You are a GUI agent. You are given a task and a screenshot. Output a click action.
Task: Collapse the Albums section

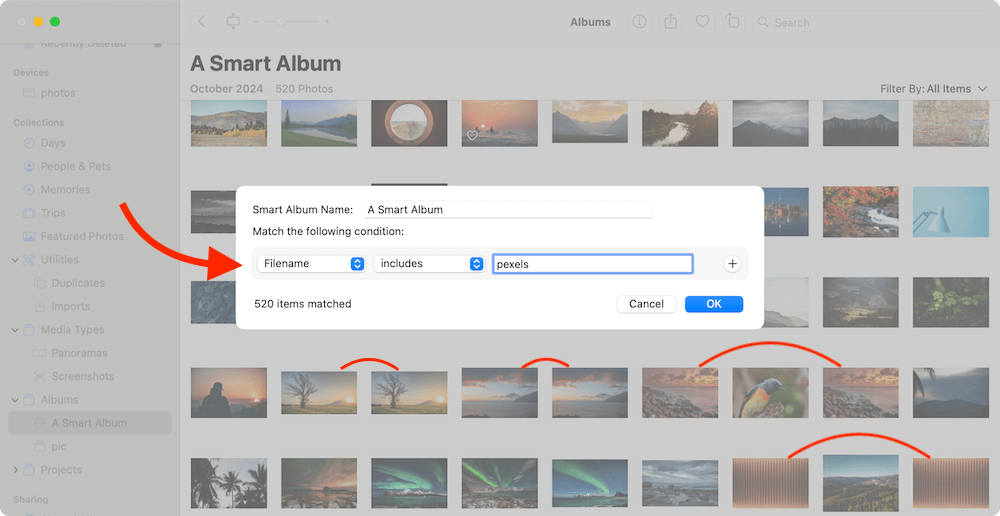point(15,400)
